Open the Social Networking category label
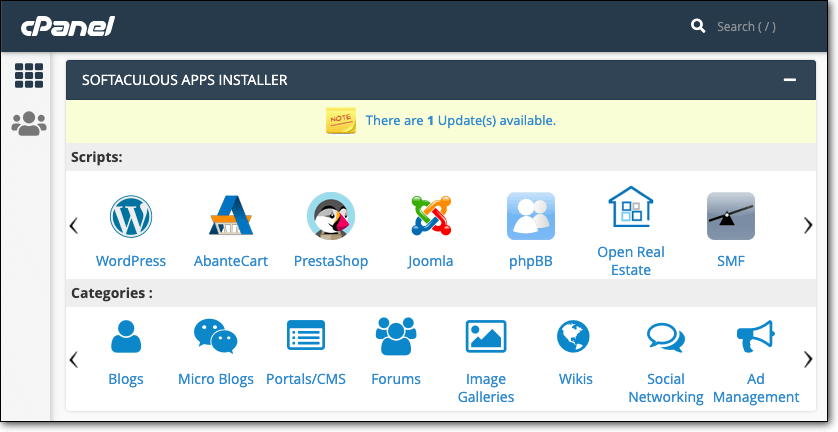 coord(666,388)
